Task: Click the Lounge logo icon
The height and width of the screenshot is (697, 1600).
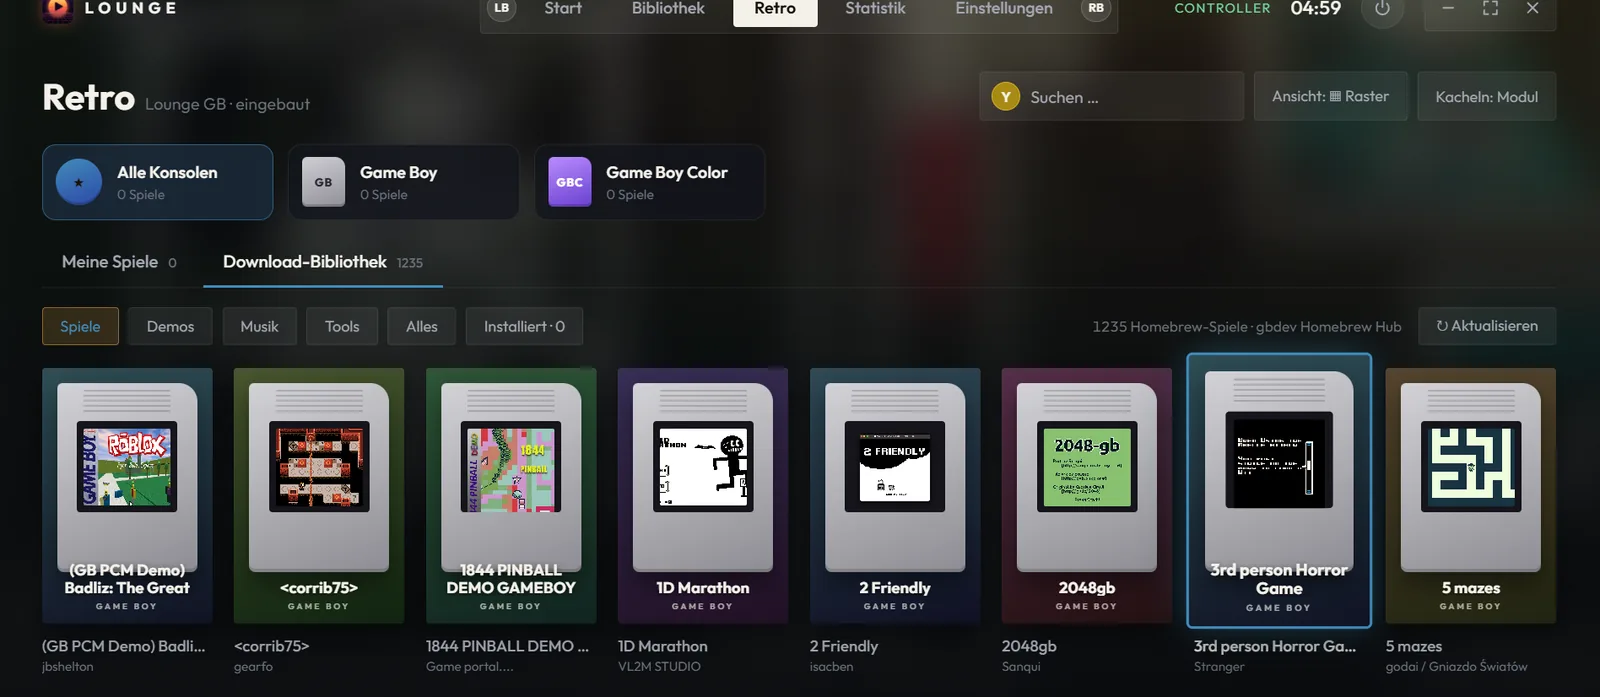Action: click(57, 9)
